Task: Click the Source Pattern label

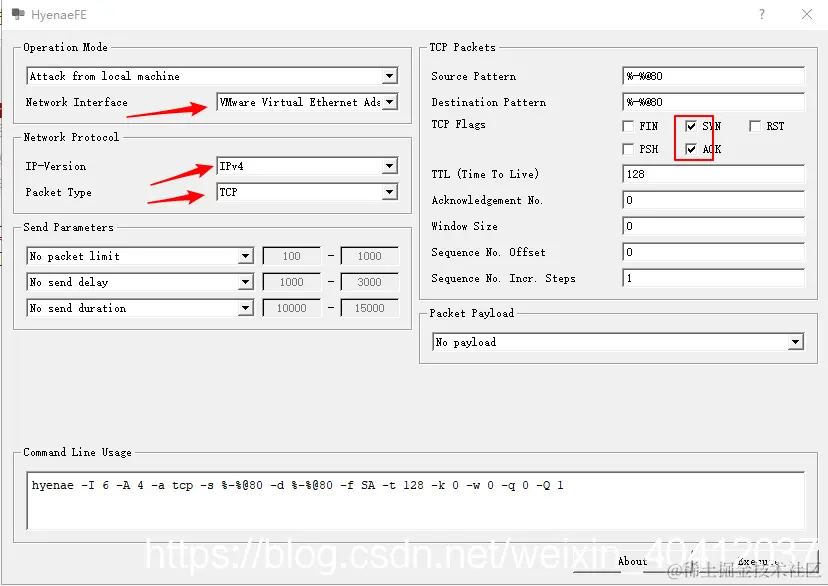Action: 474,77
